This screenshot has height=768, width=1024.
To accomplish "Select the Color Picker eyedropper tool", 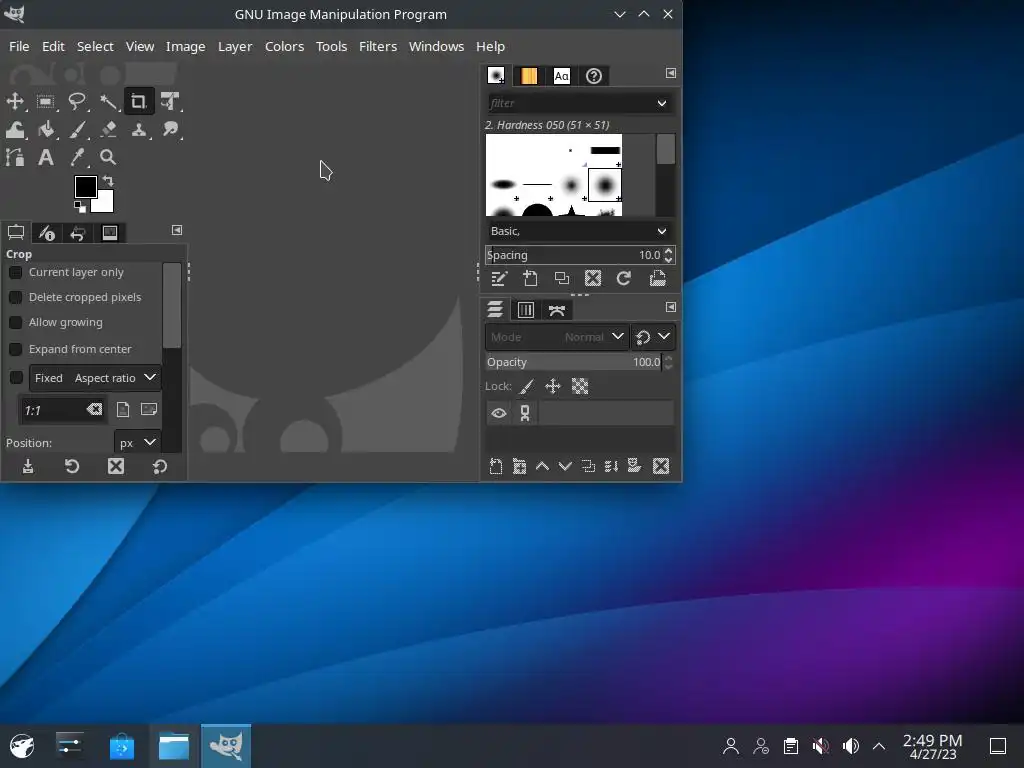I will click(77, 157).
